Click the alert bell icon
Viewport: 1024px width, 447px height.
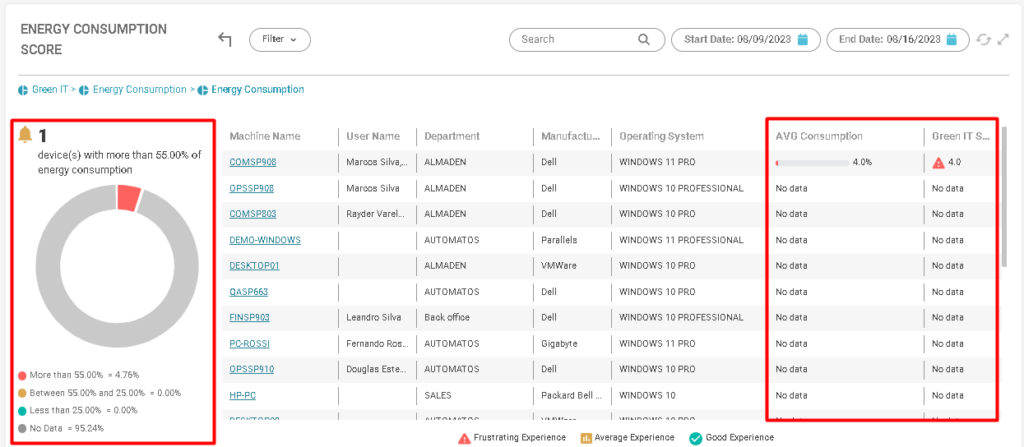point(26,135)
